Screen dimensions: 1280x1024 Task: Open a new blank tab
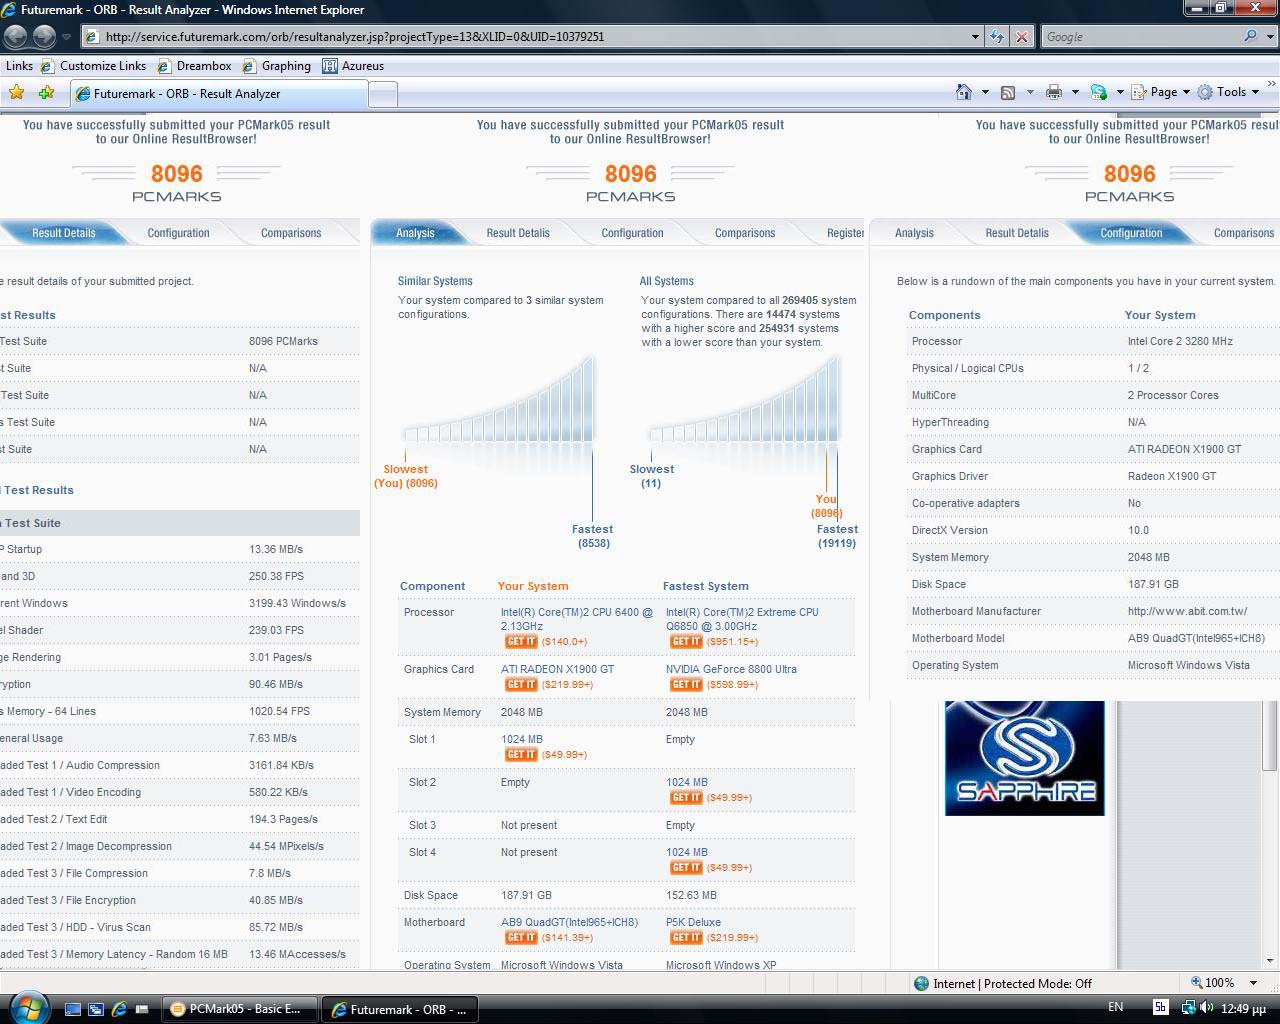(x=383, y=94)
